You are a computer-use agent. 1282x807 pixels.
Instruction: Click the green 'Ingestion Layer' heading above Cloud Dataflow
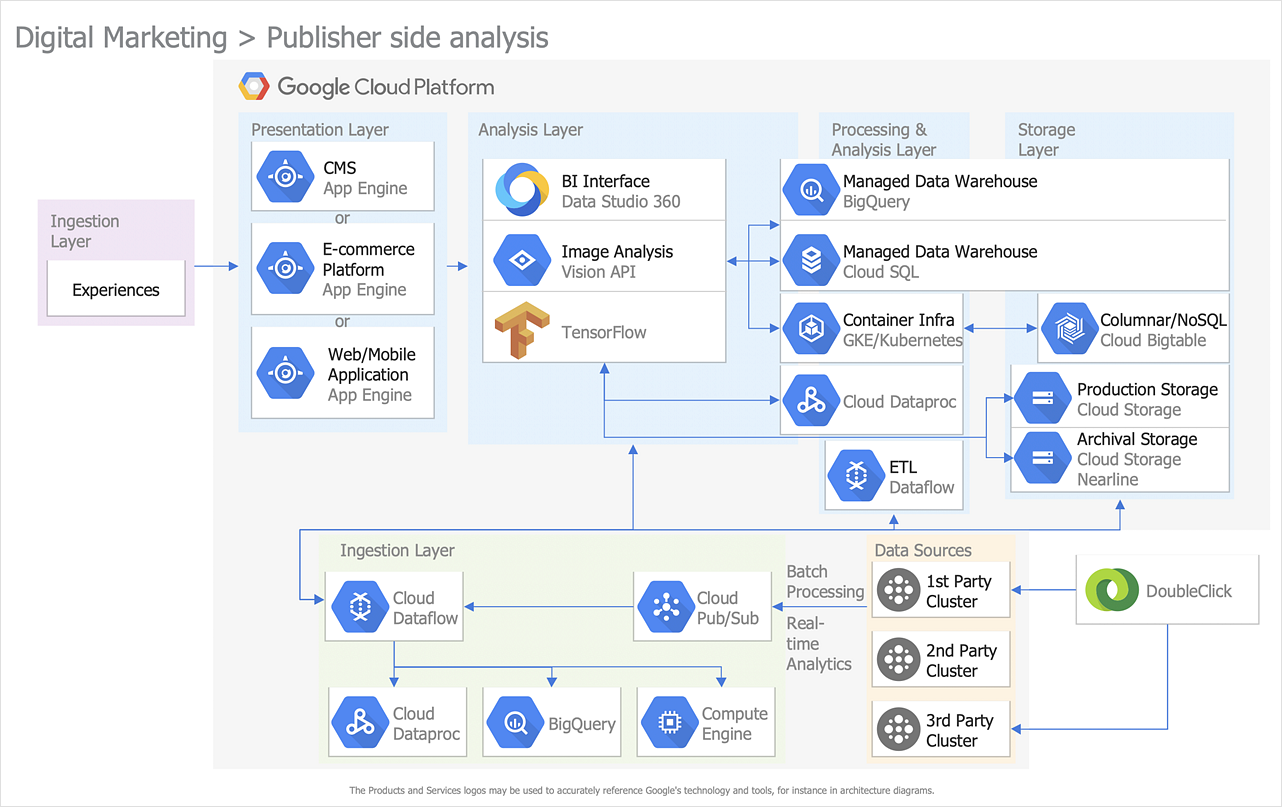[397, 551]
